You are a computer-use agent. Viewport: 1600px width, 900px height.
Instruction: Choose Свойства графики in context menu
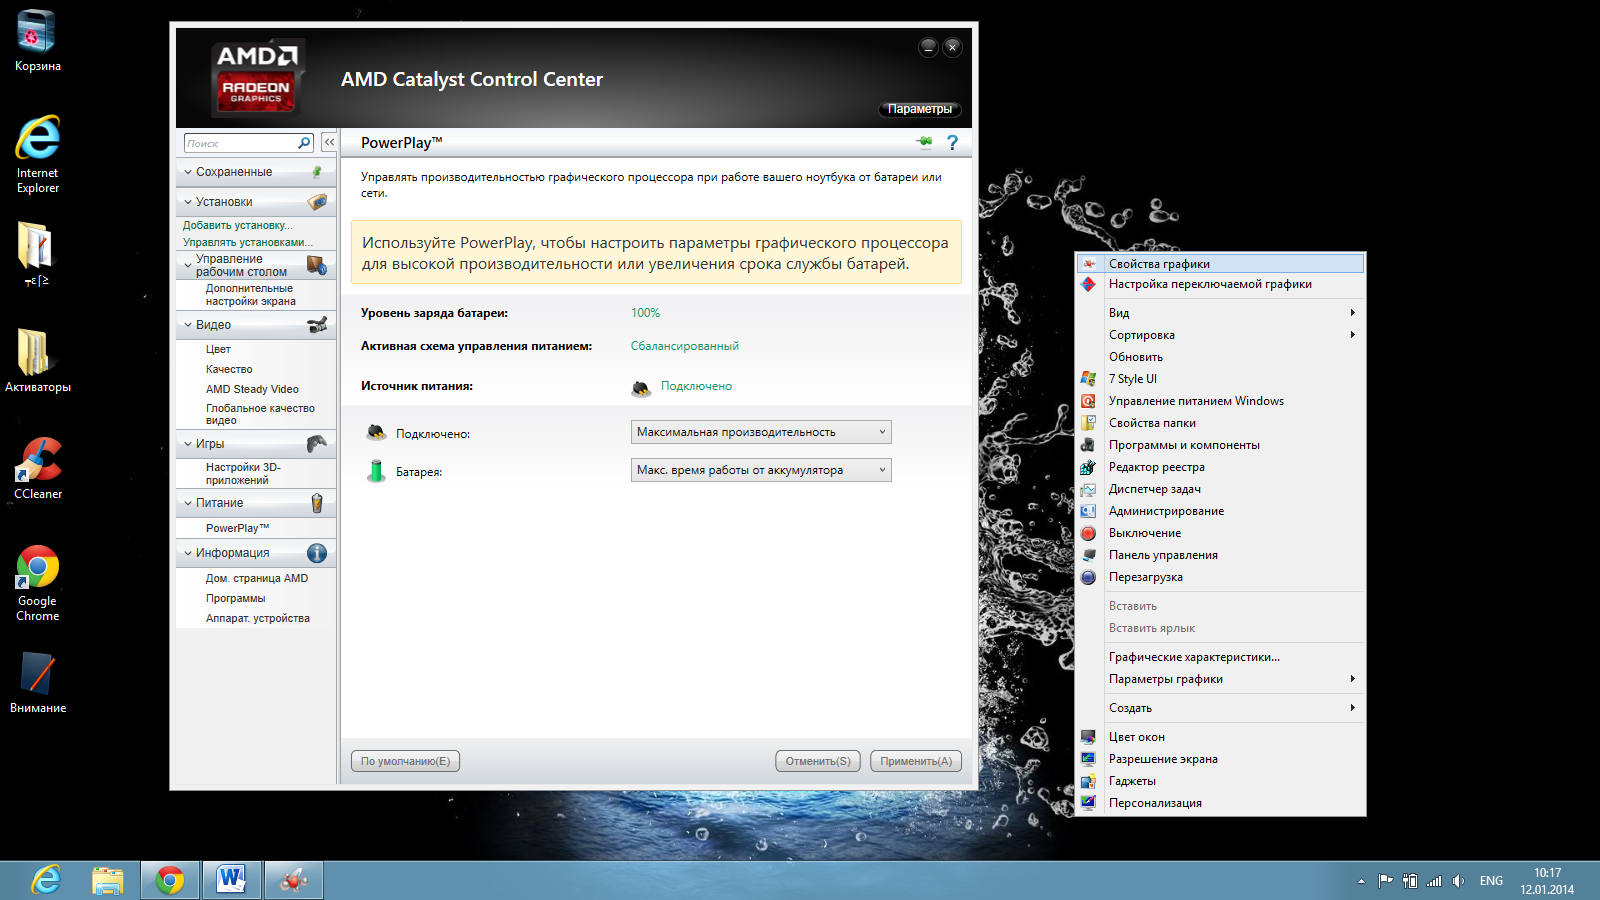(x=1220, y=264)
